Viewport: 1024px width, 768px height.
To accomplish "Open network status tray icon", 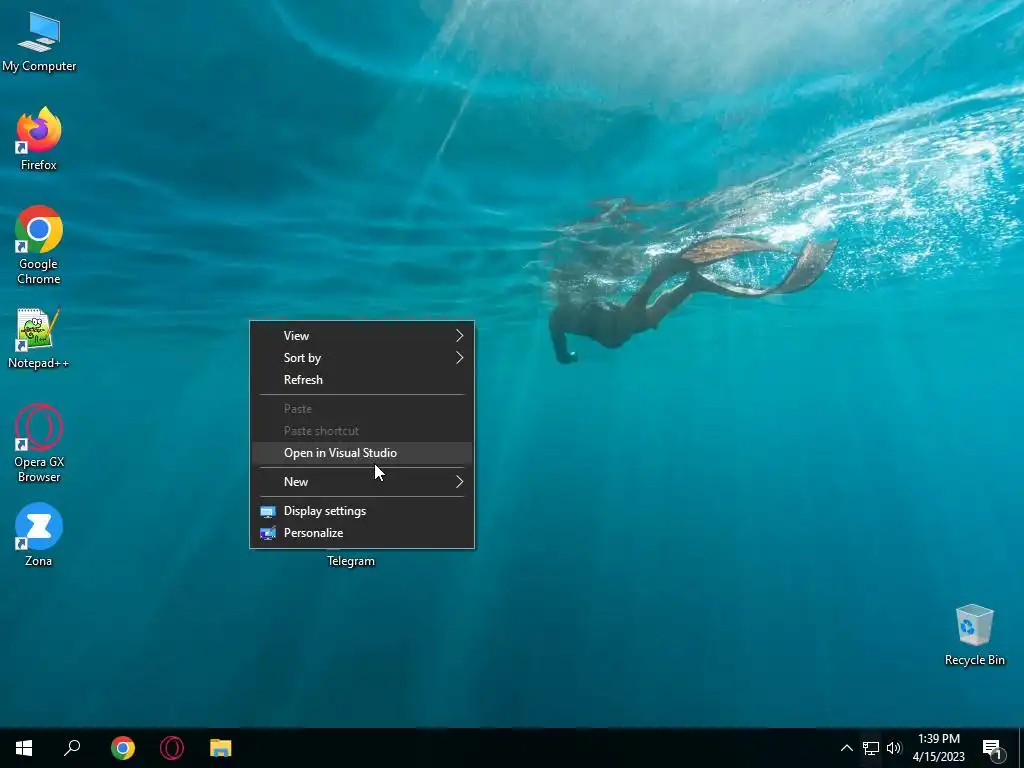I will coord(871,748).
